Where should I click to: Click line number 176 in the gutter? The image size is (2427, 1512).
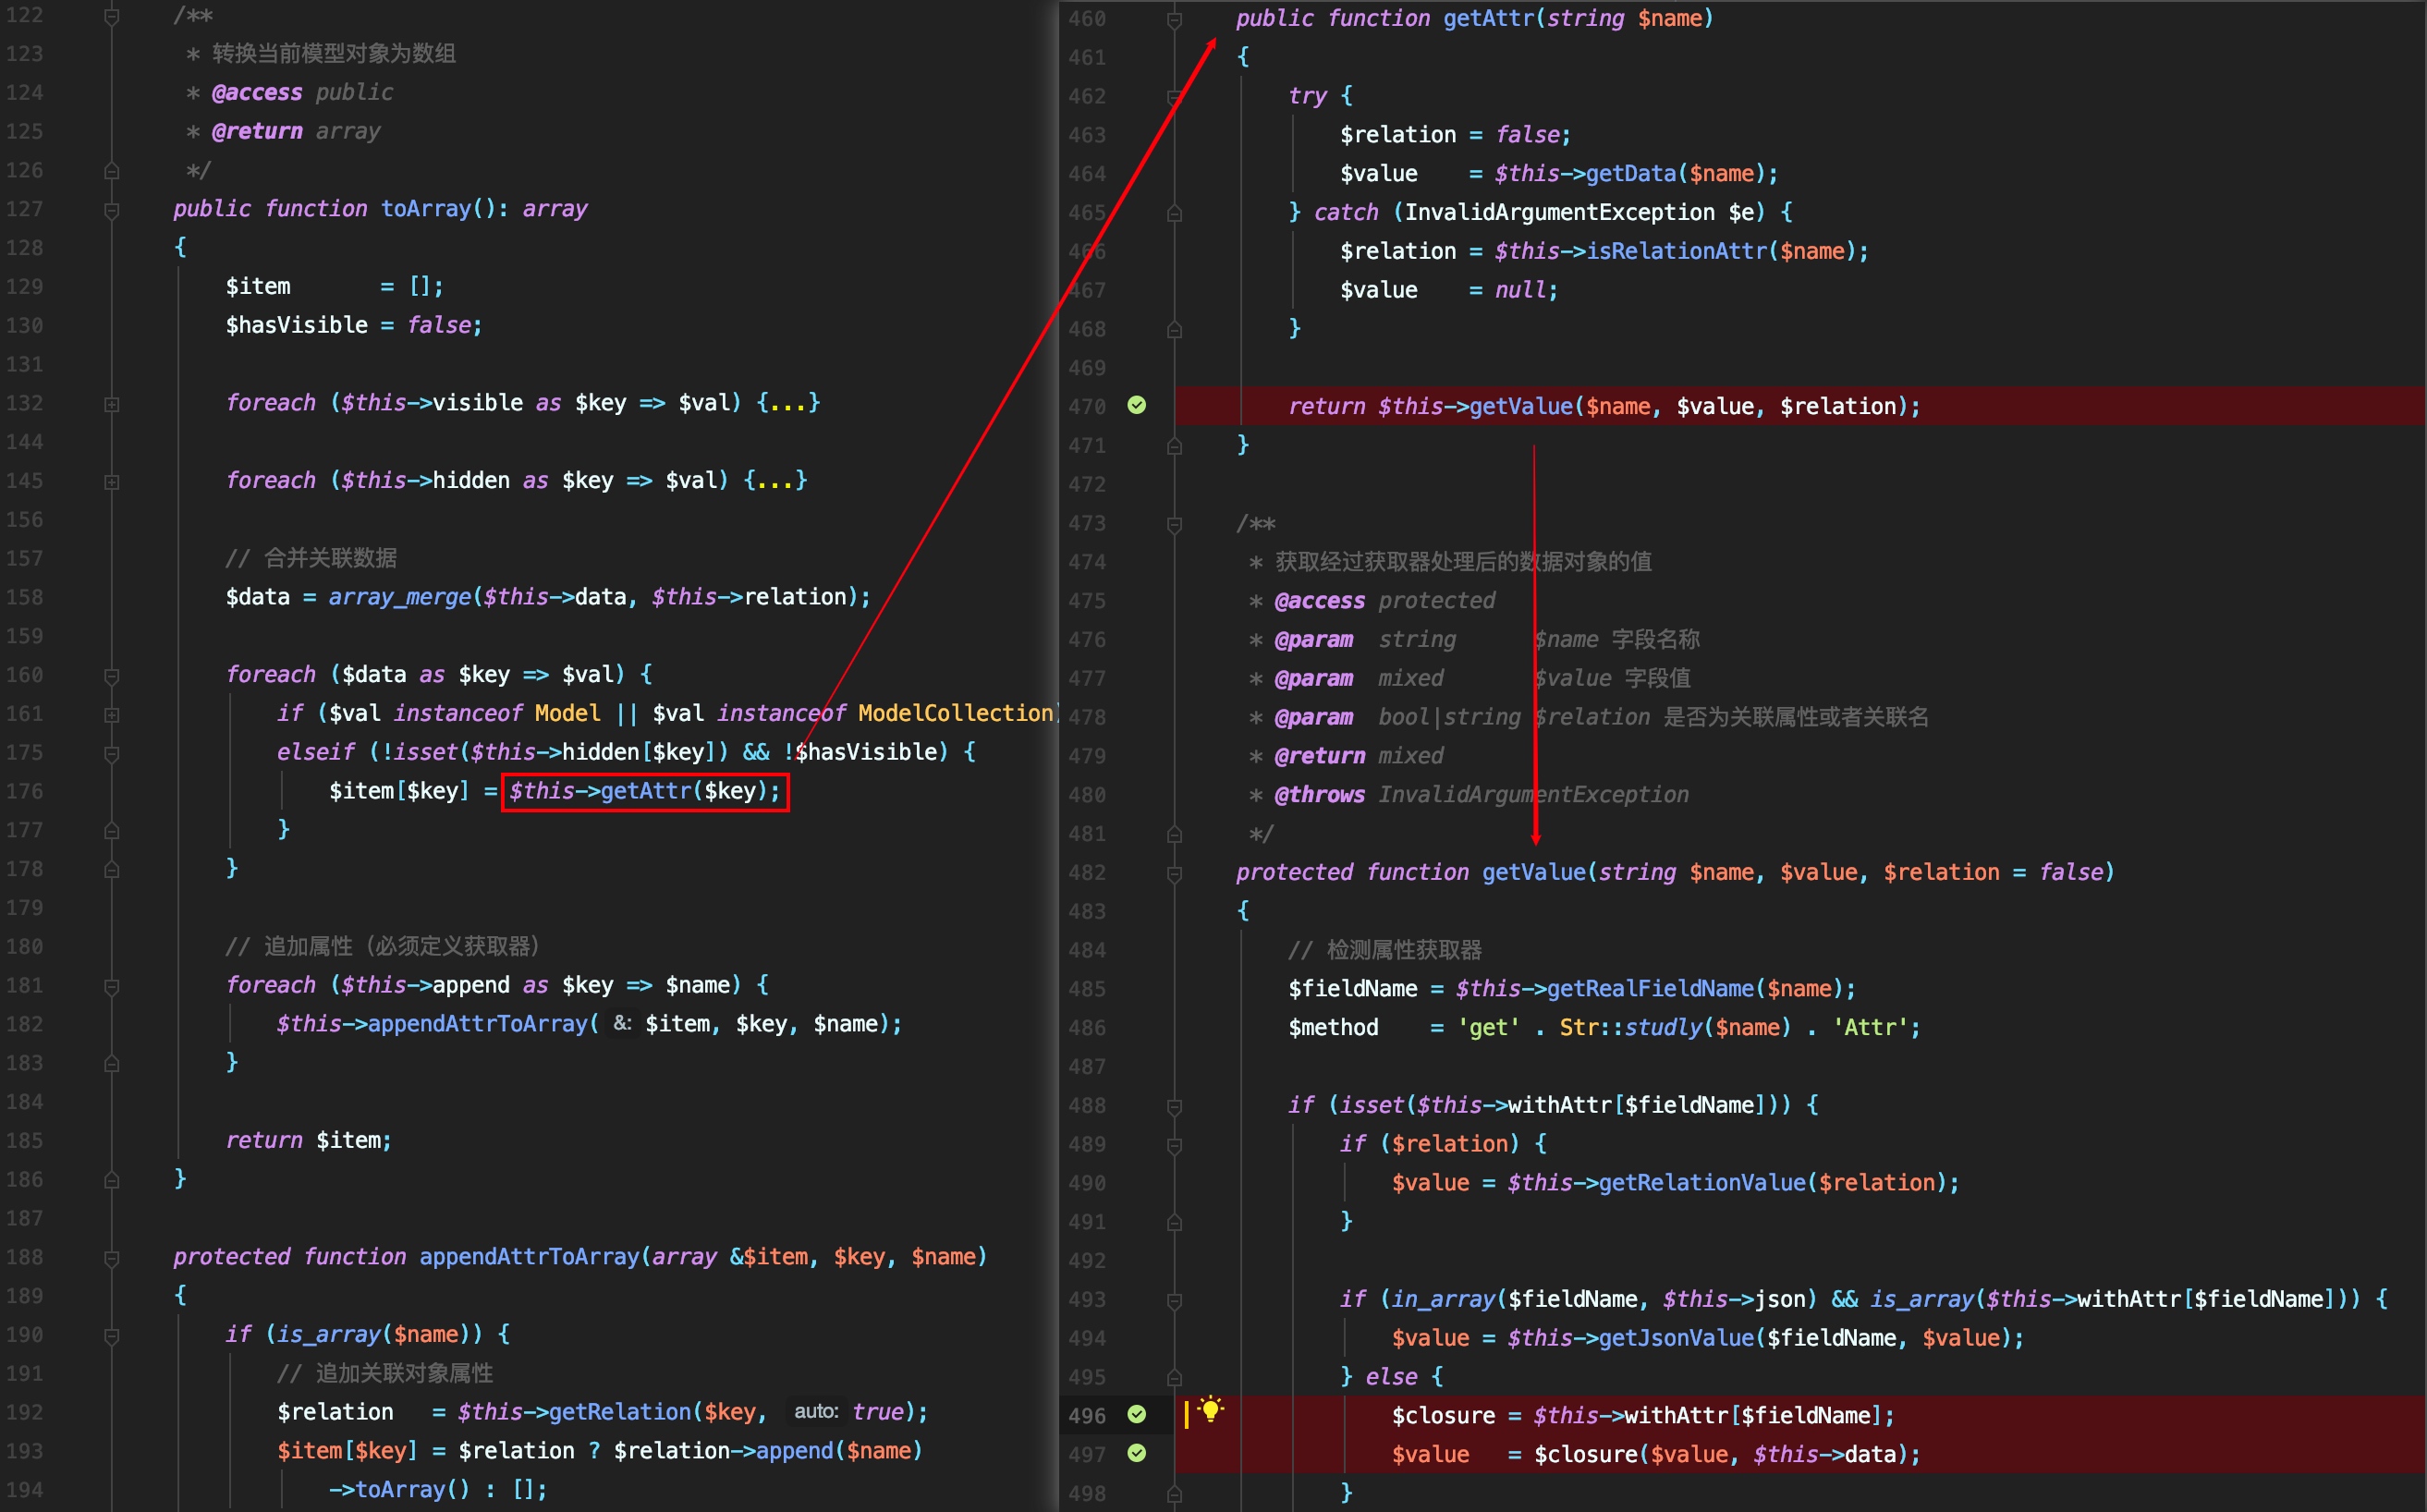25,791
